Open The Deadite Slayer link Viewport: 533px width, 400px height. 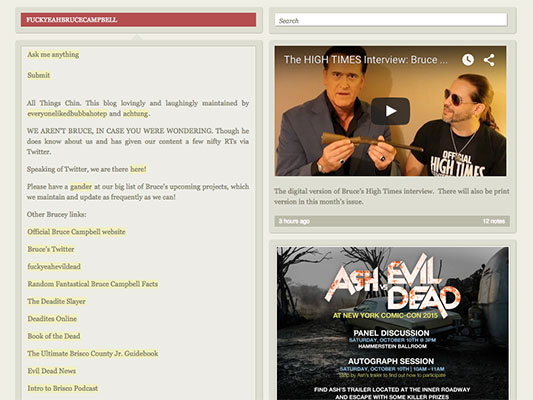(56, 301)
